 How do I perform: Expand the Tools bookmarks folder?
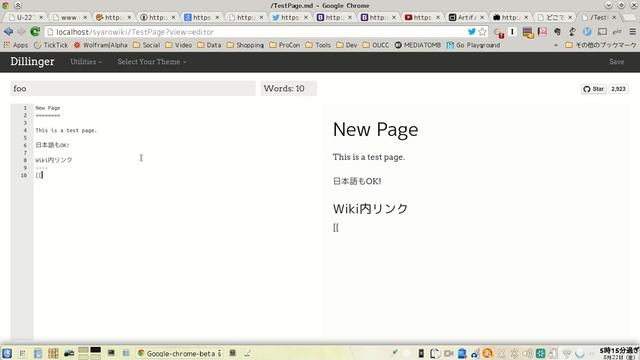pos(318,45)
